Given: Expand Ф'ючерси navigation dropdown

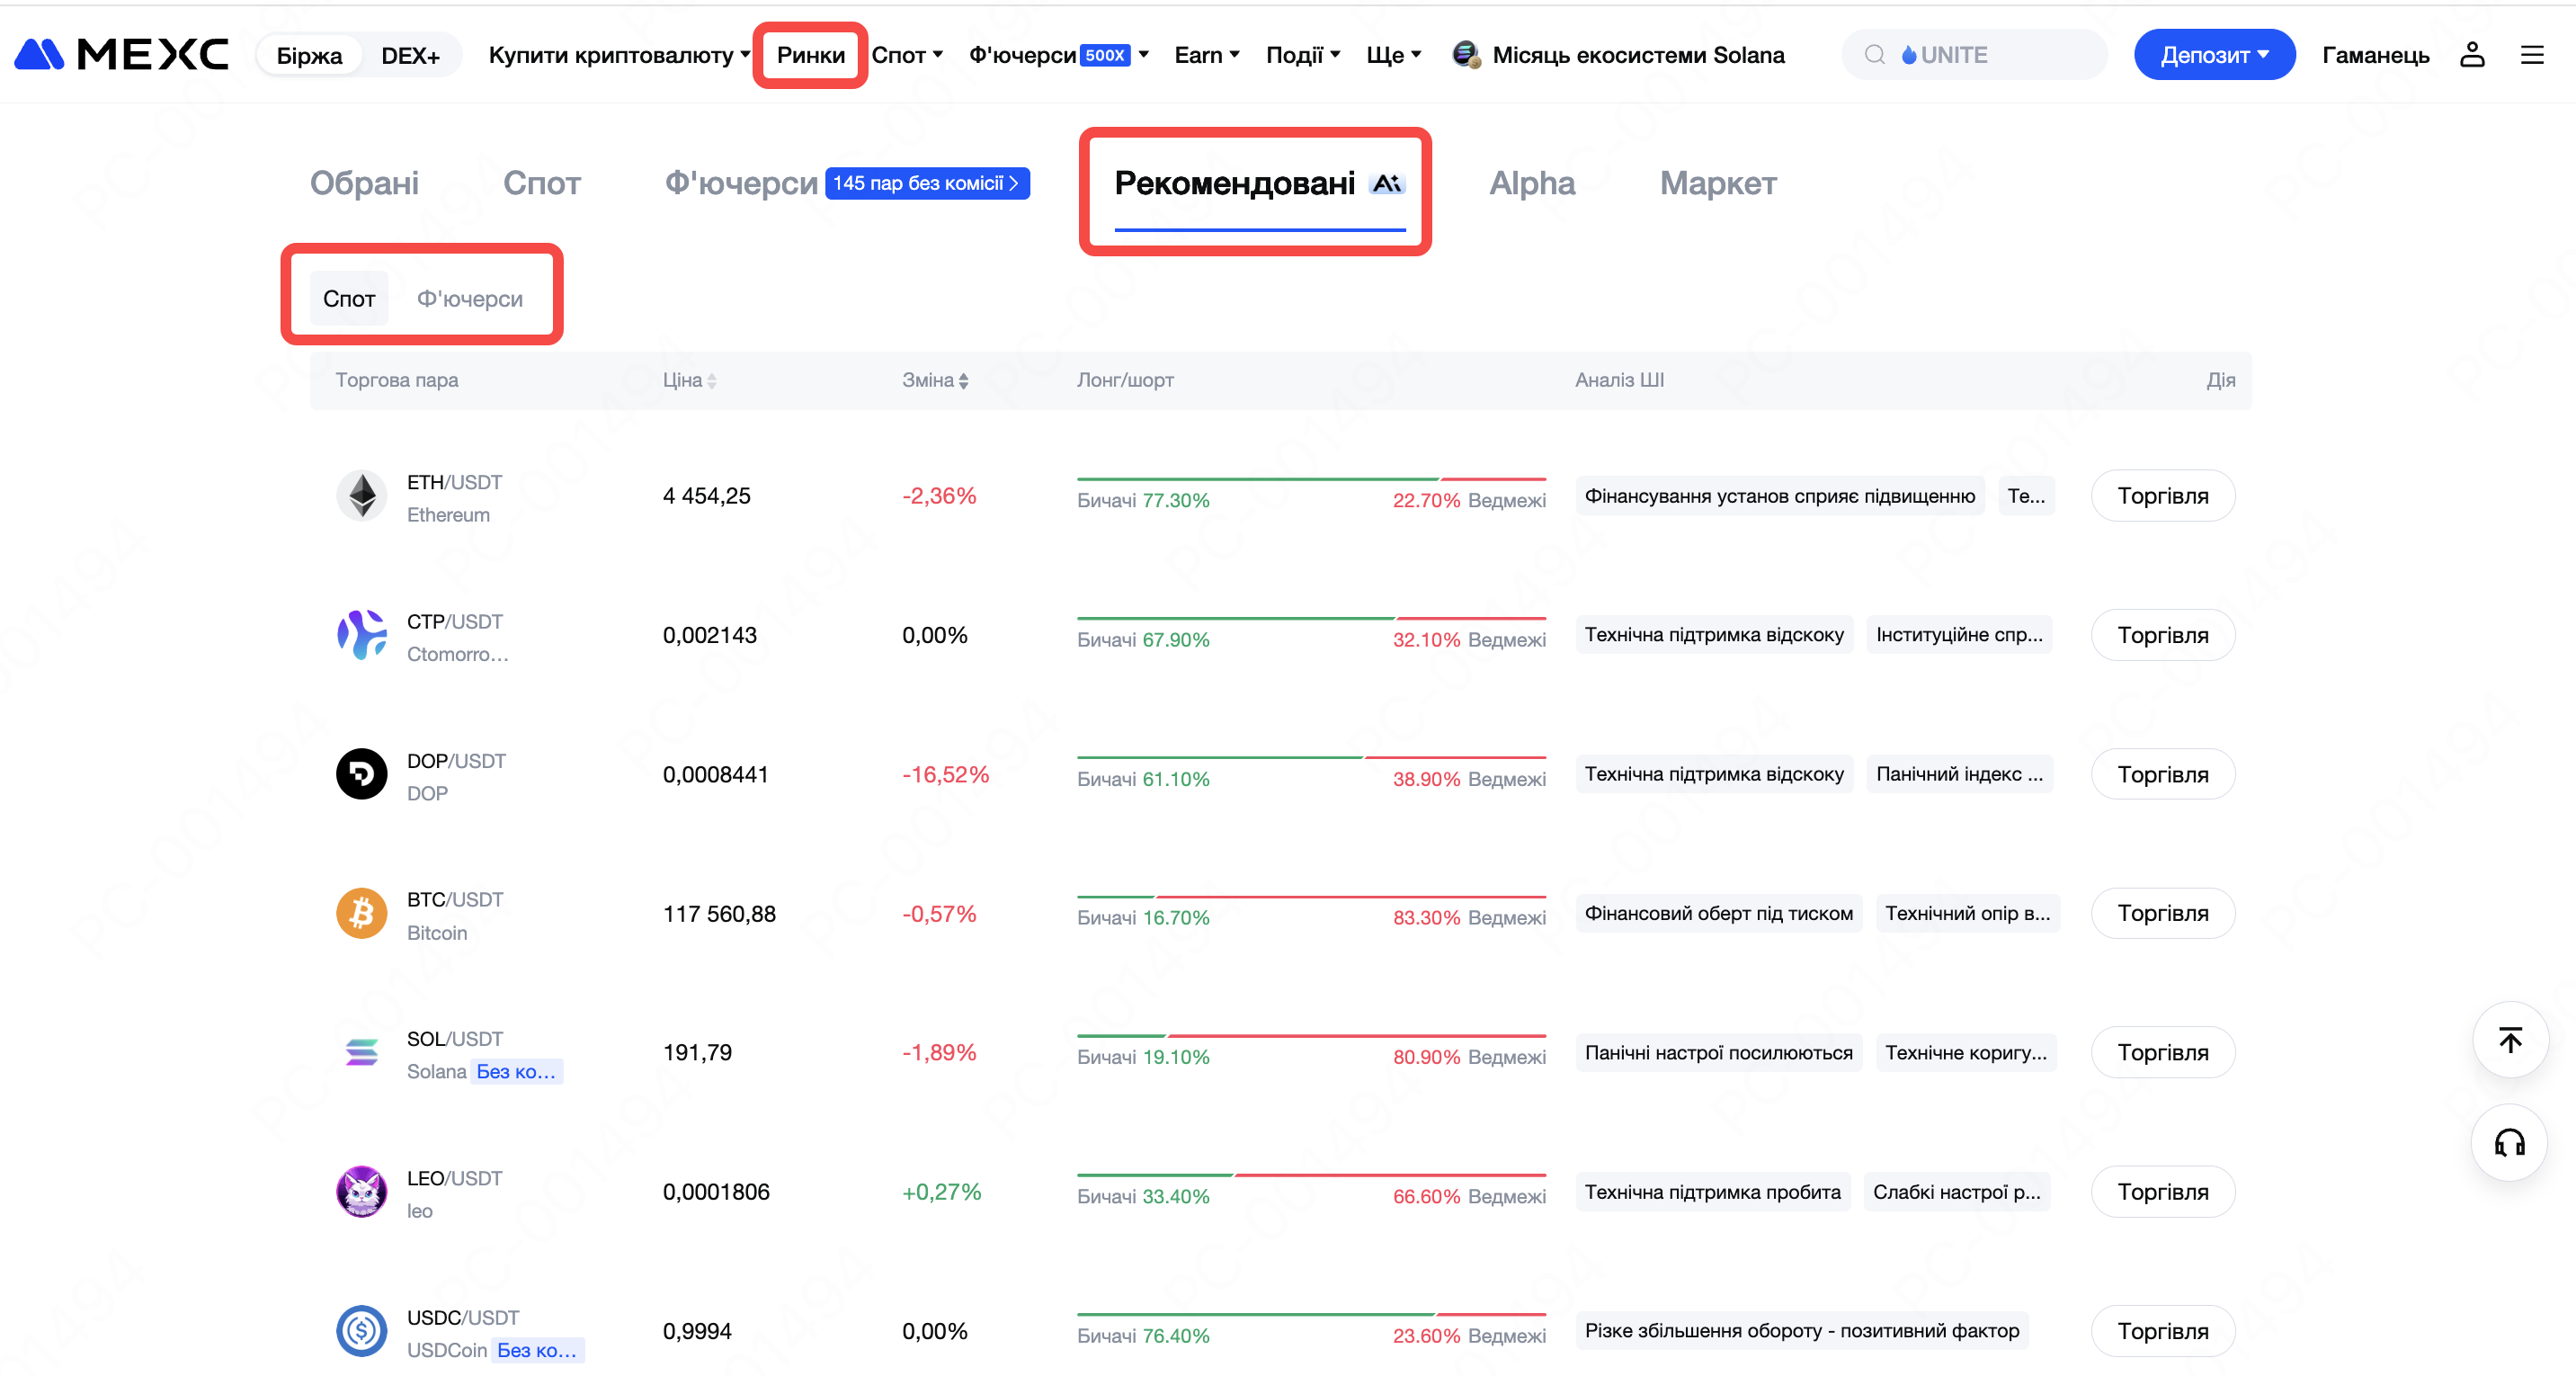Looking at the screenshot, I should tap(1059, 55).
